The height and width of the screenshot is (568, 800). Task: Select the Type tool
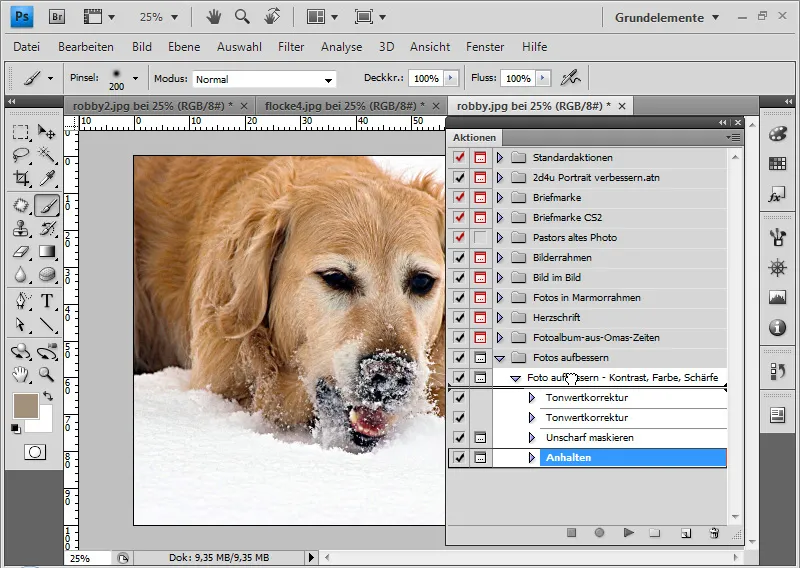[47, 301]
